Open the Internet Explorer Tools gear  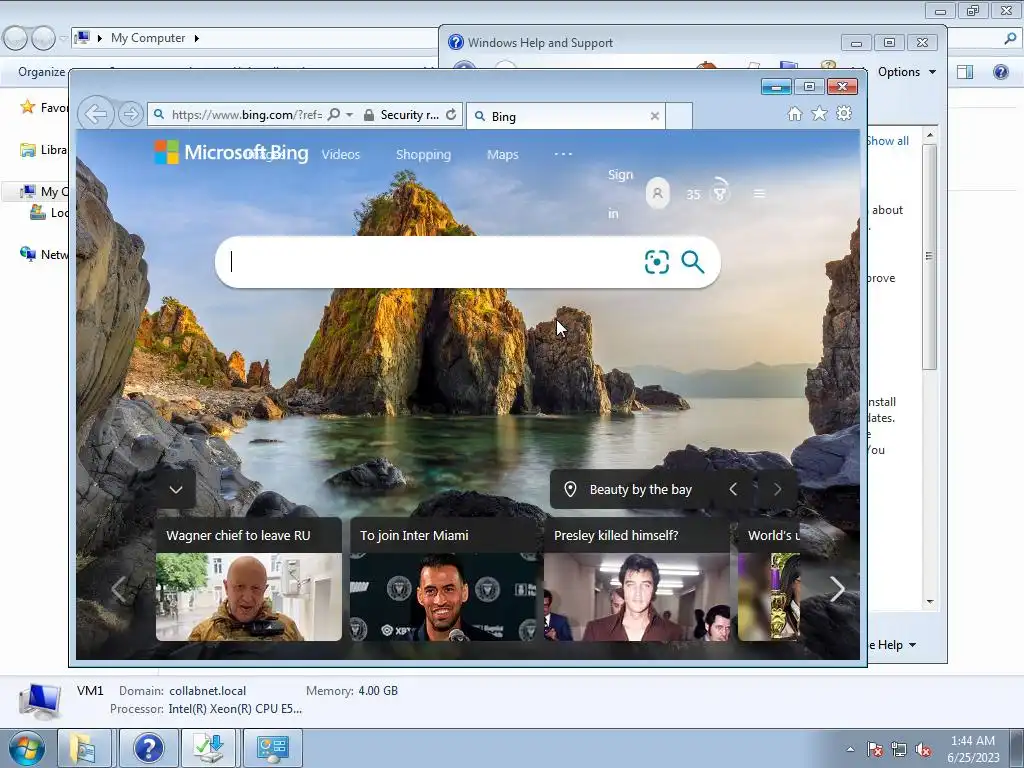coord(844,114)
